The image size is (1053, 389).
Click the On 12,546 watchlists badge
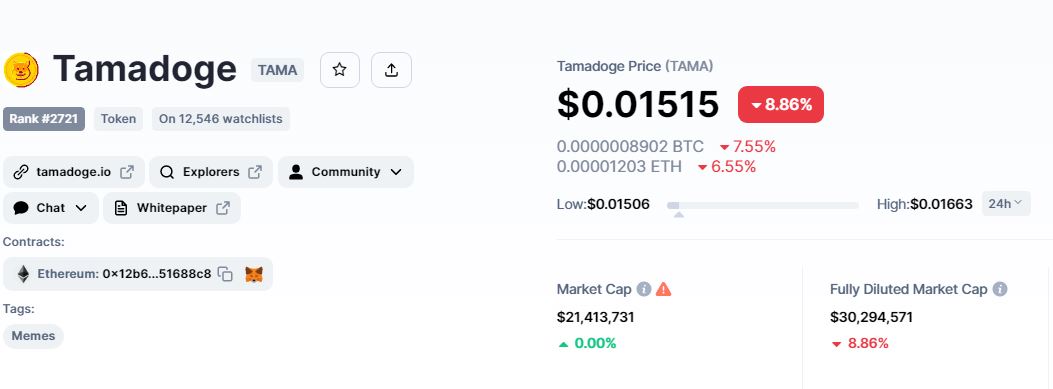(x=220, y=120)
